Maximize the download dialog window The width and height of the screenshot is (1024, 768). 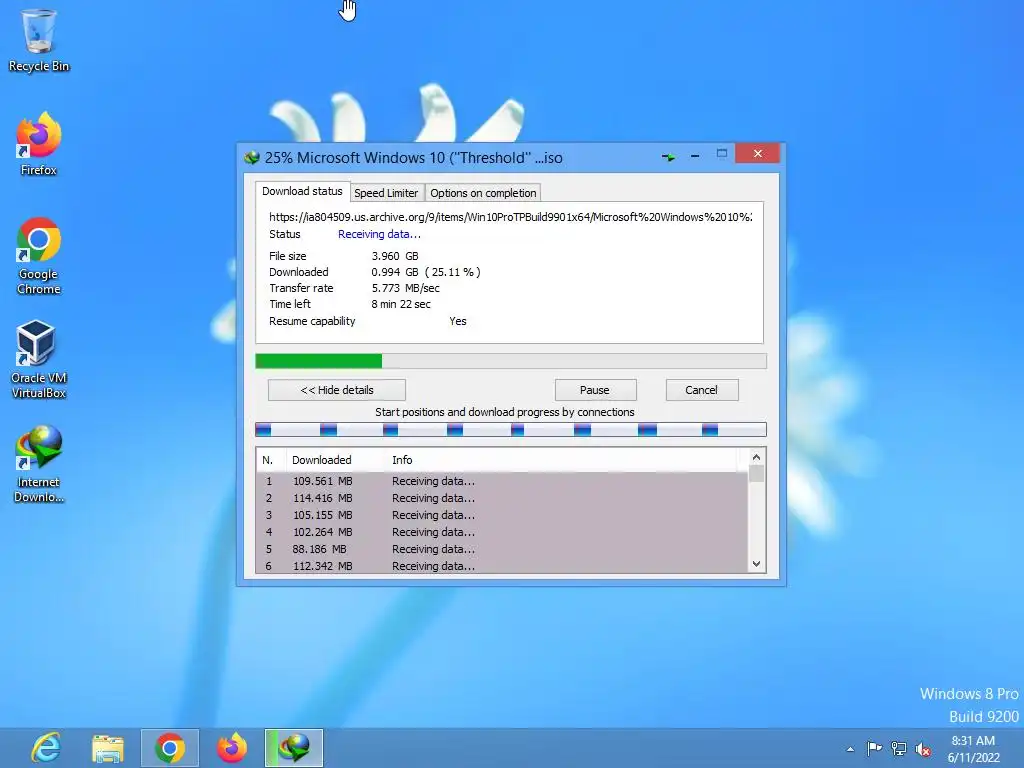coord(722,153)
